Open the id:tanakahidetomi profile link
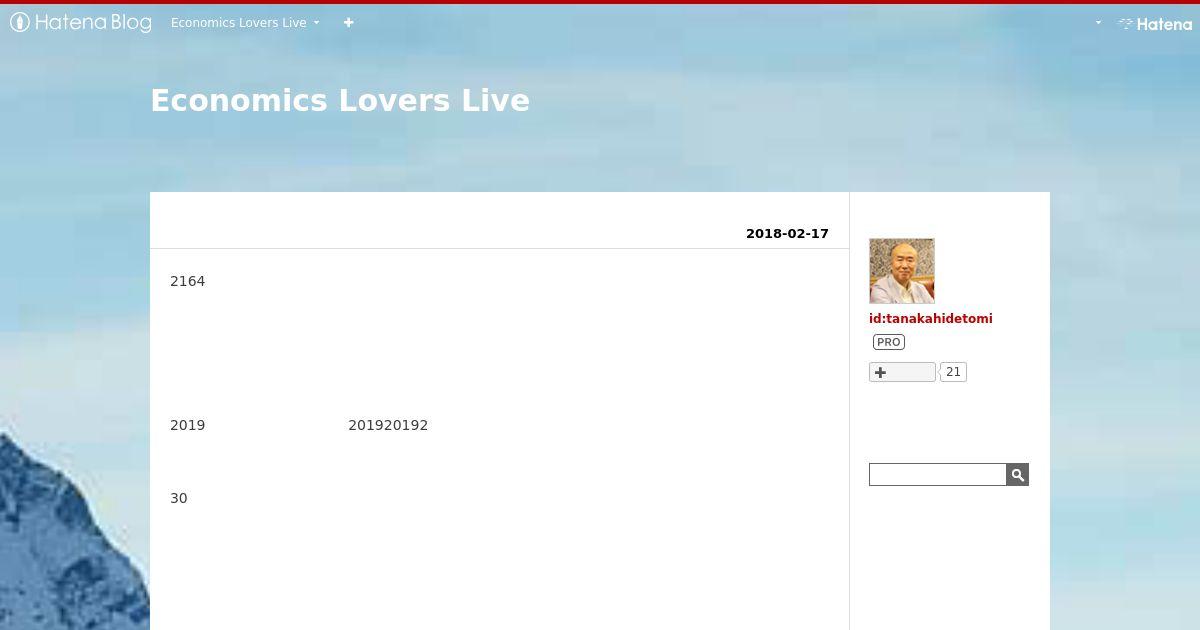Viewport: 1200px width, 630px height. coord(931,318)
